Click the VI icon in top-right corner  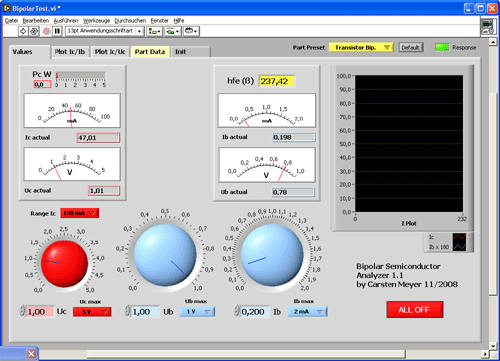[x=488, y=27]
